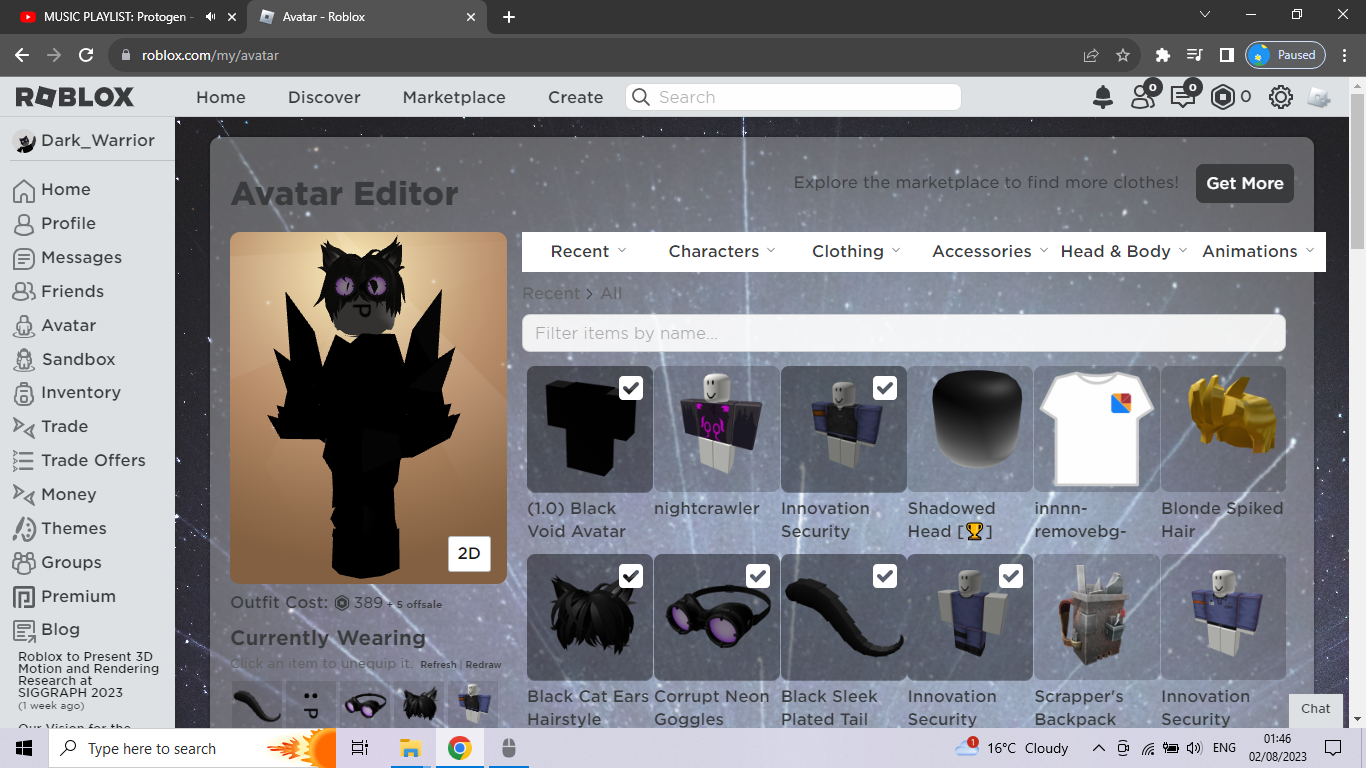Expand the Animations dropdown
This screenshot has width=1366, height=768.
pos(1258,252)
